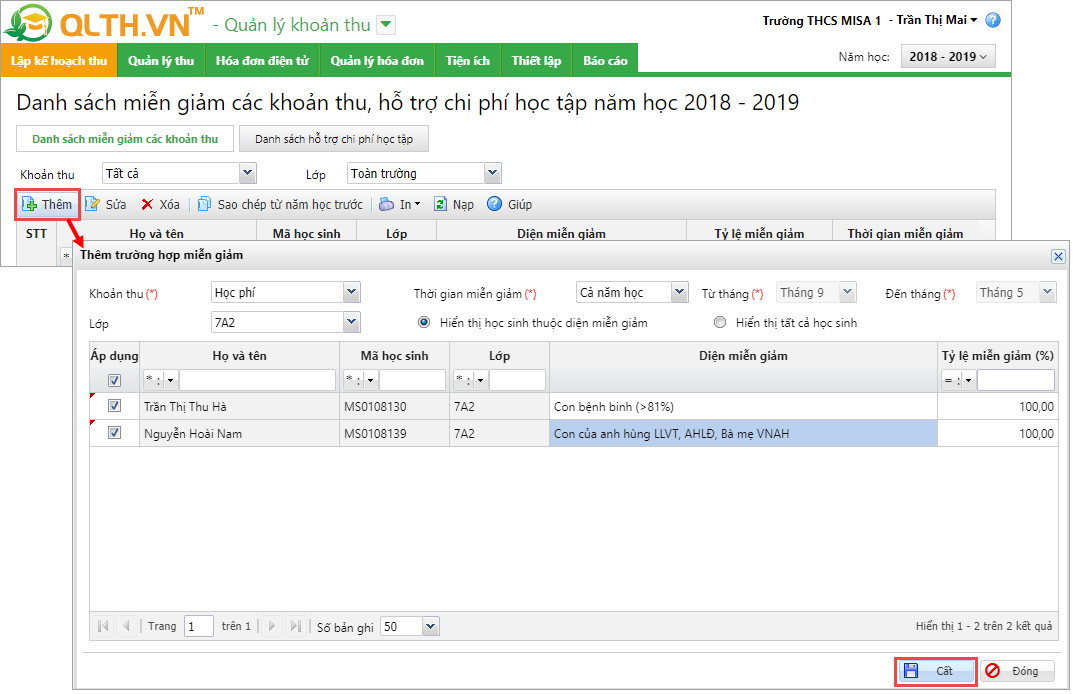1073x694 pixels.
Task: Click the Họ và tên filter input
Action: (x=257, y=380)
